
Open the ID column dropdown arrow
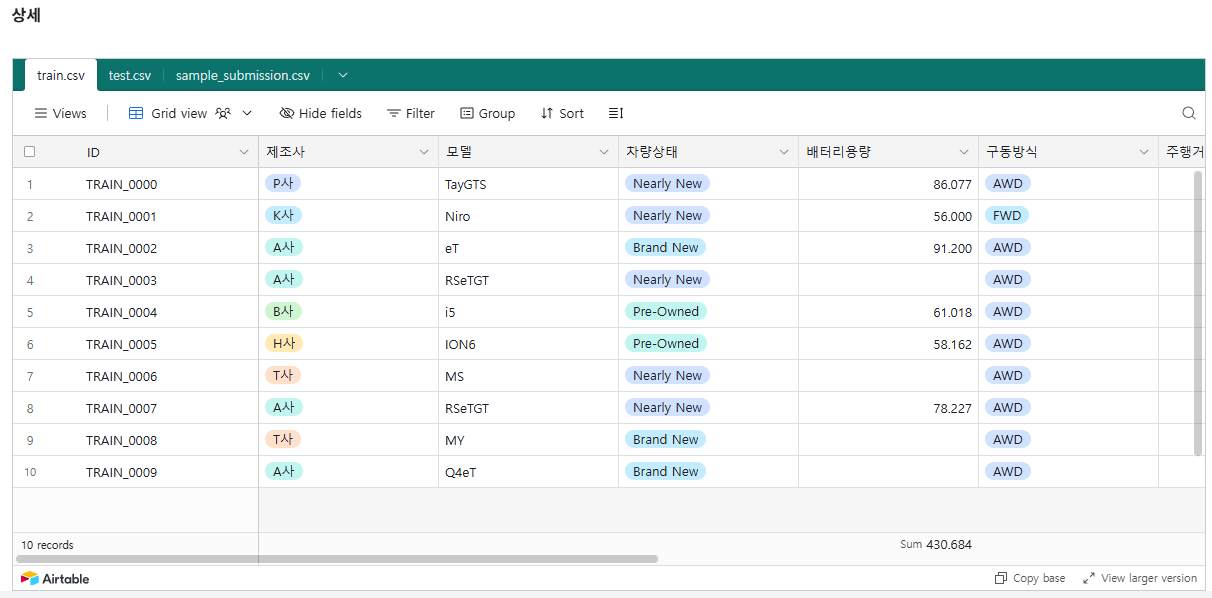click(244, 152)
